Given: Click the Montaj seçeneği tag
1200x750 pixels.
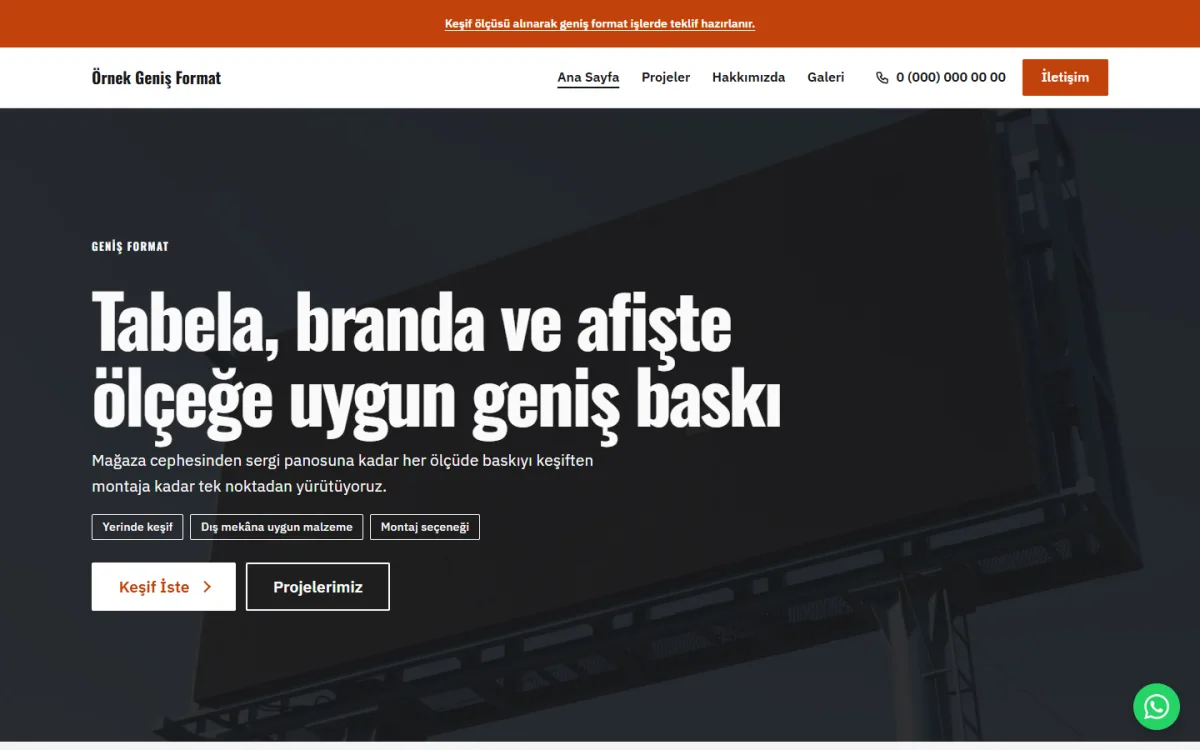Looking at the screenshot, I should click(425, 527).
